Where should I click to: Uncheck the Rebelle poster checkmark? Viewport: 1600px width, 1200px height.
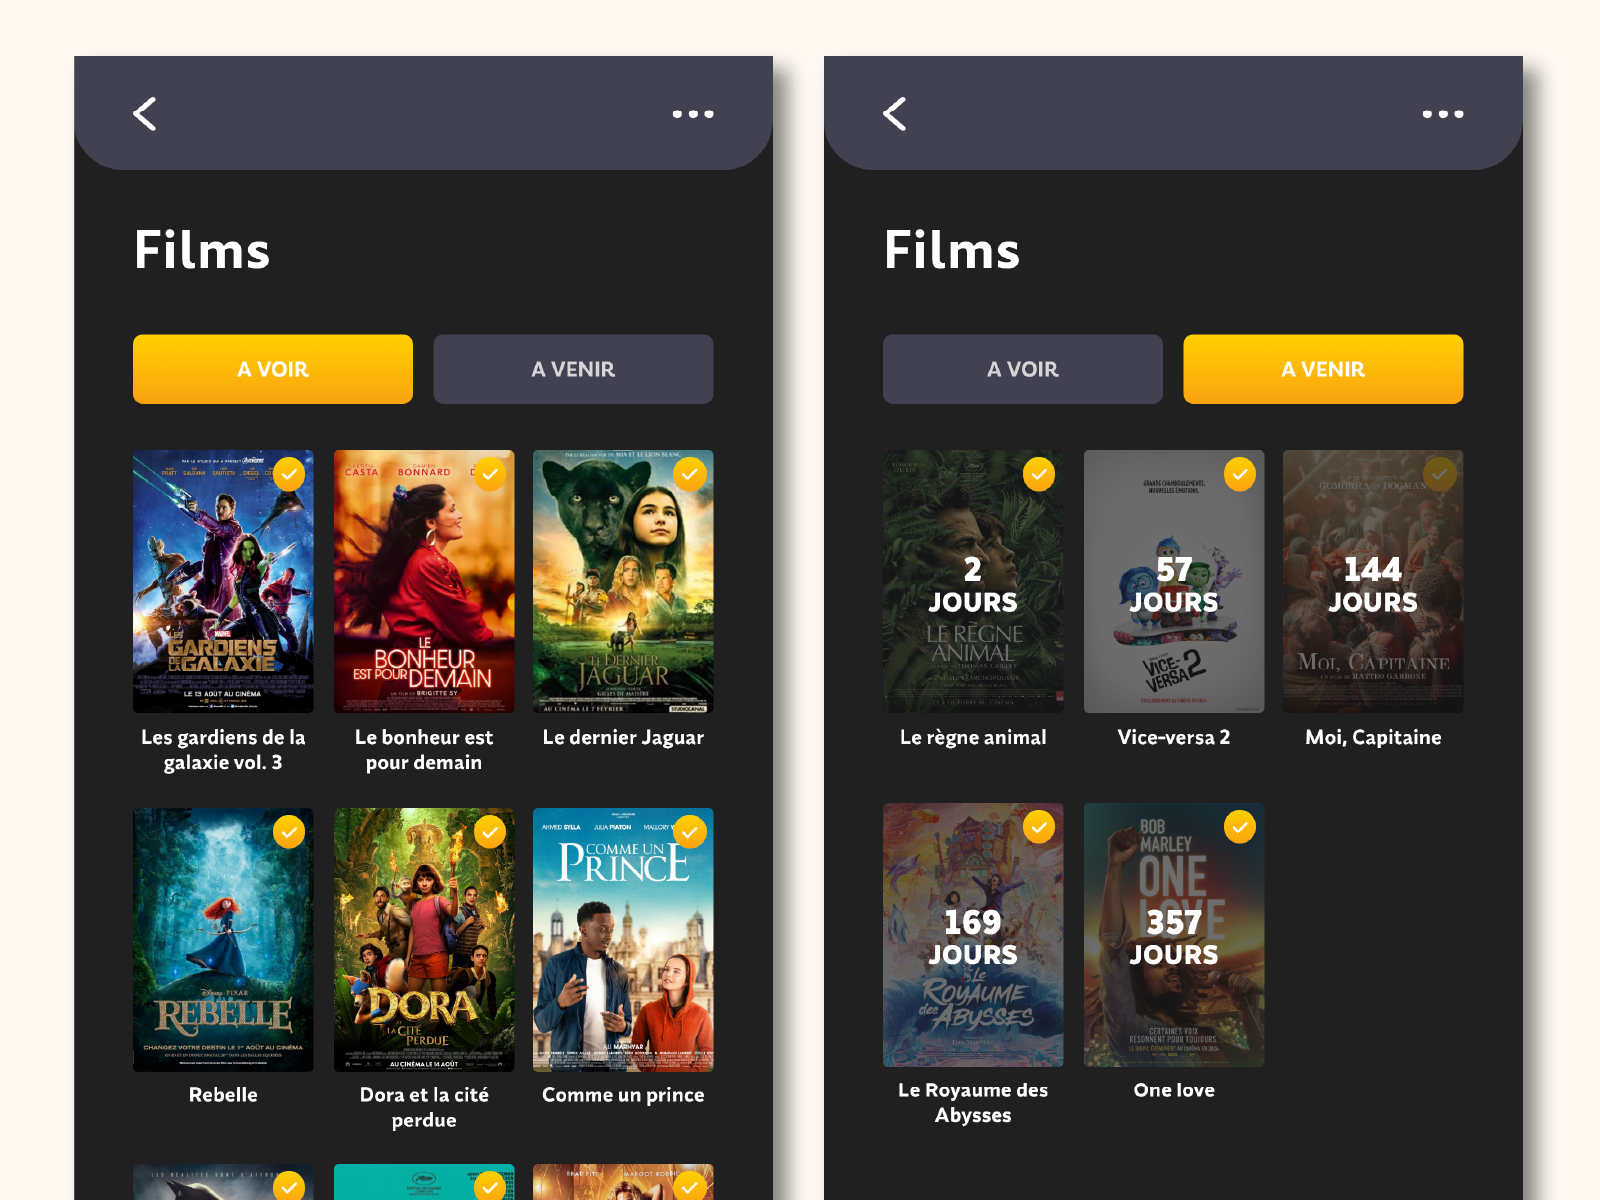pos(289,832)
